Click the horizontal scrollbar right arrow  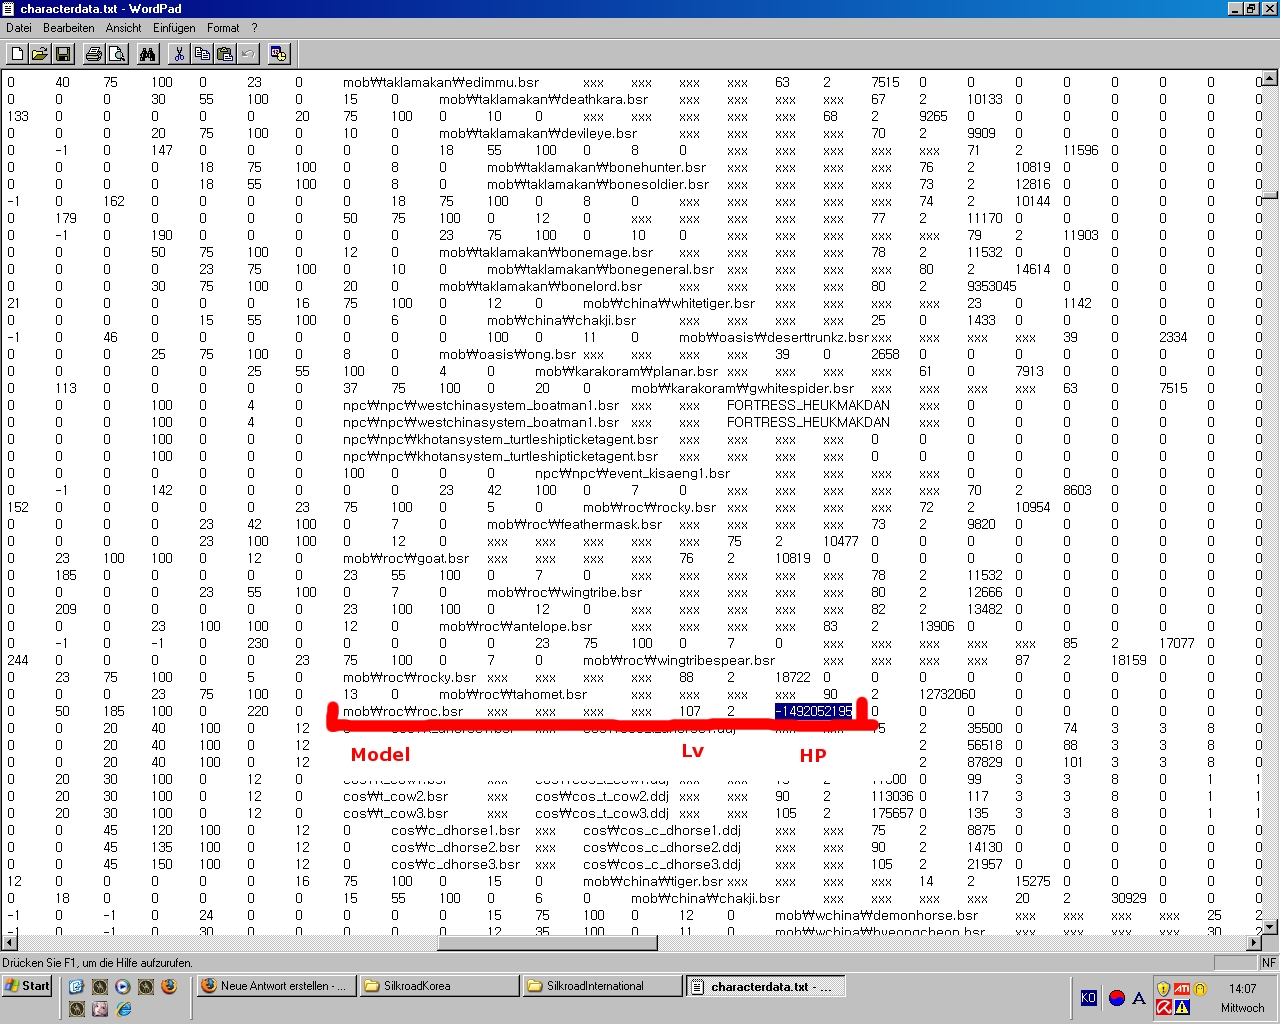[1254, 942]
